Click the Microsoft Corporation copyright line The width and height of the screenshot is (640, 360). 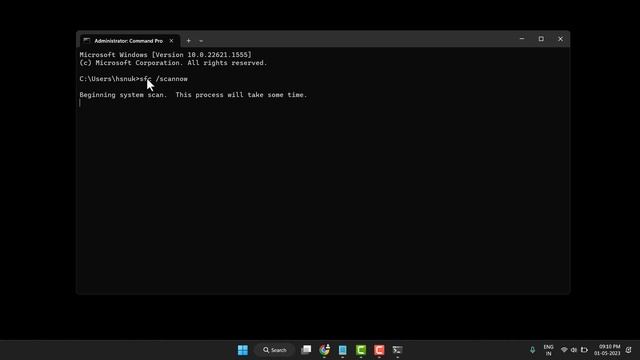point(173,63)
